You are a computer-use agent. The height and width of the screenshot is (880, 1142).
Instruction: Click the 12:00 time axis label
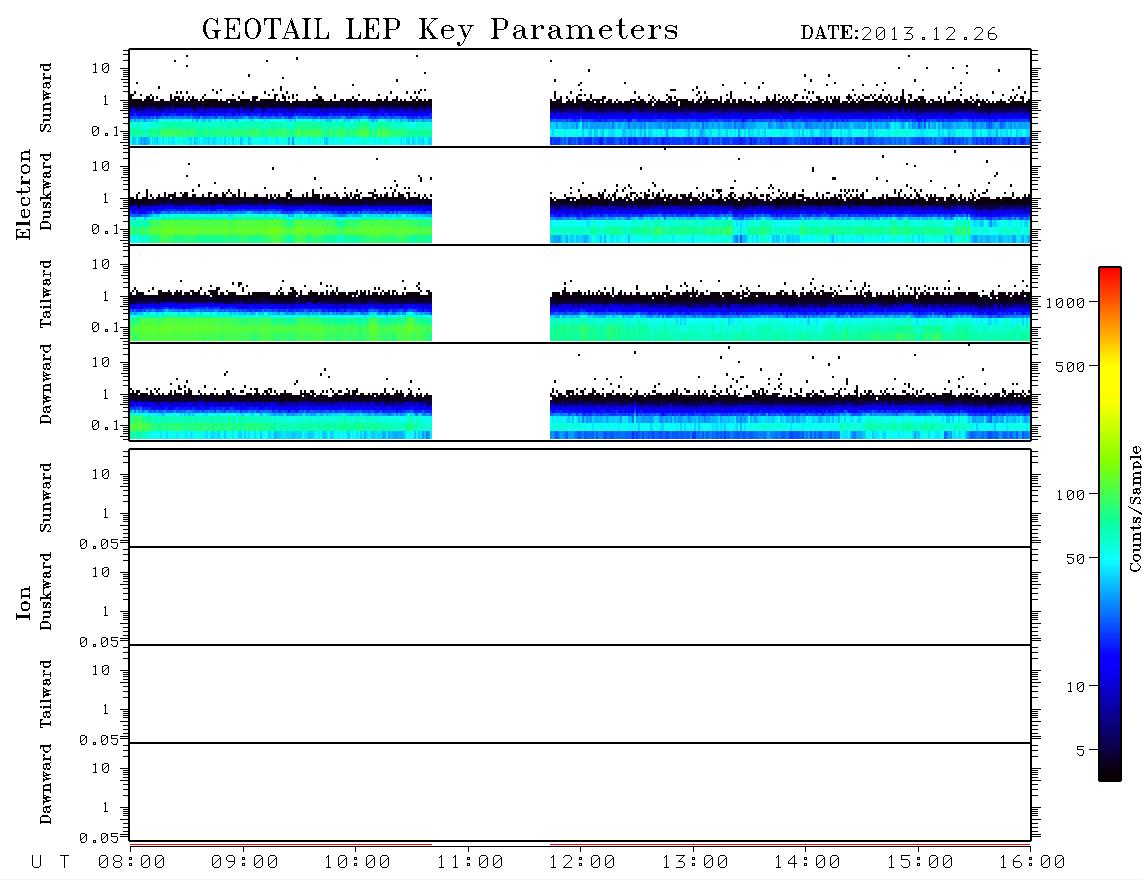coord(582,862)
